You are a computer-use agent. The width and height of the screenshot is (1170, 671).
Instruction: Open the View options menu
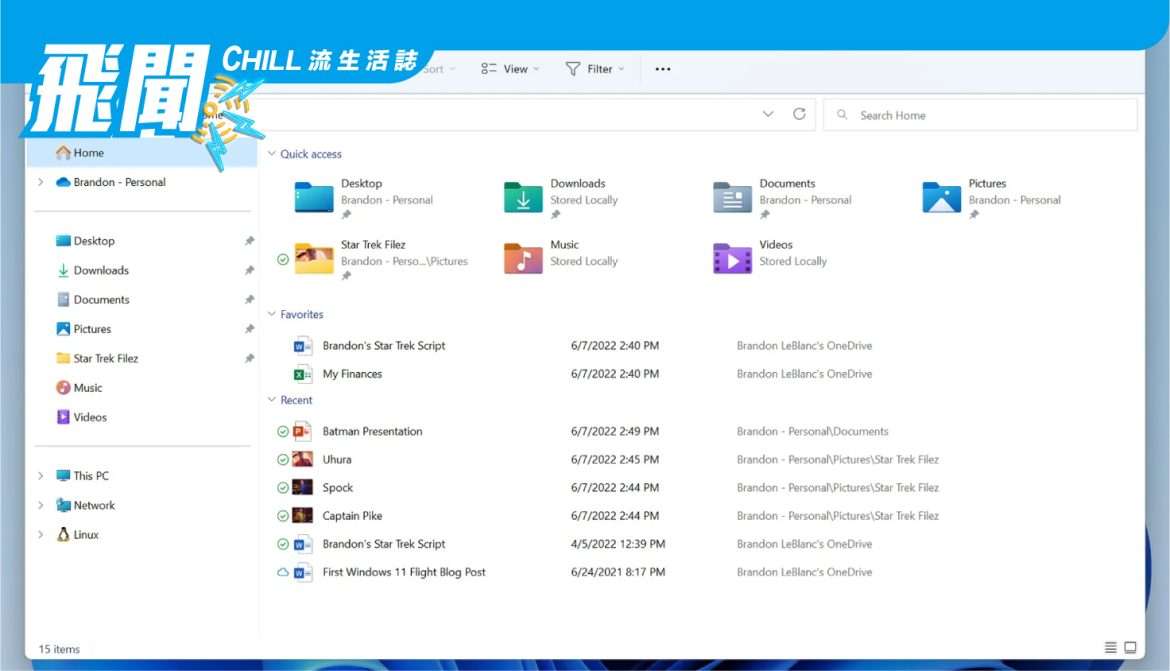point(510,69)
